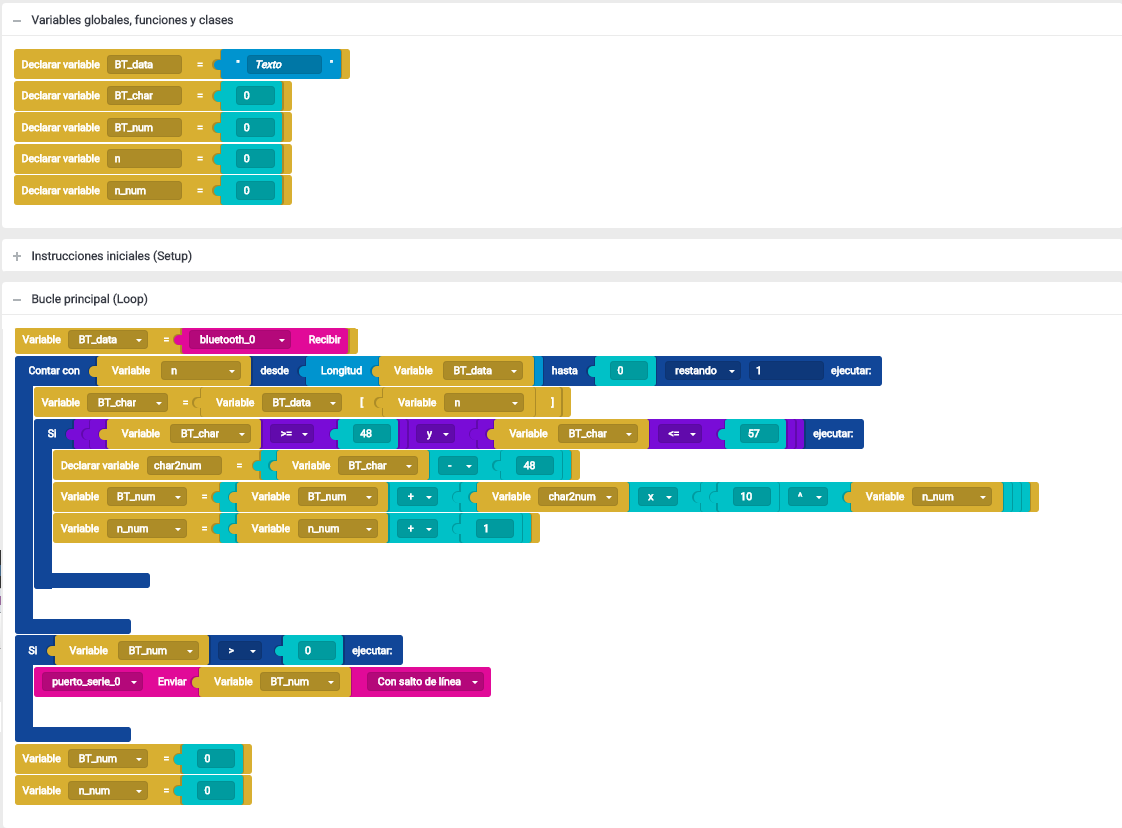
Task: Select the Longitud block
Action: coord(341,371)
